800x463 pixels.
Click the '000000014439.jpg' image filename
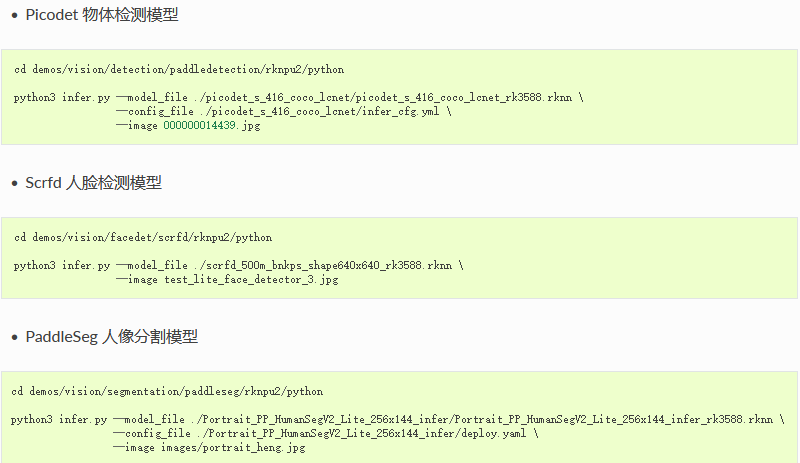coord(212,126)
